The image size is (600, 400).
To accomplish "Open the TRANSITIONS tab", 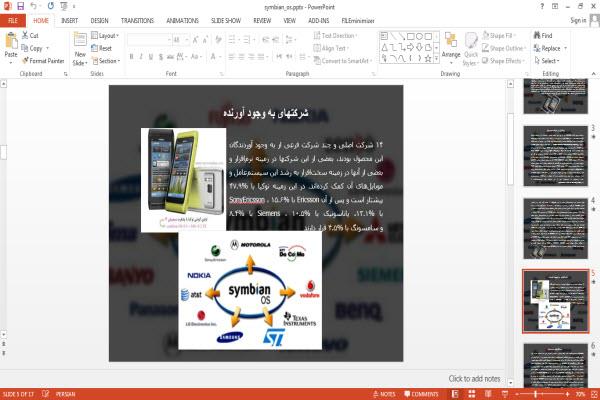I will [x=137, y=21].
